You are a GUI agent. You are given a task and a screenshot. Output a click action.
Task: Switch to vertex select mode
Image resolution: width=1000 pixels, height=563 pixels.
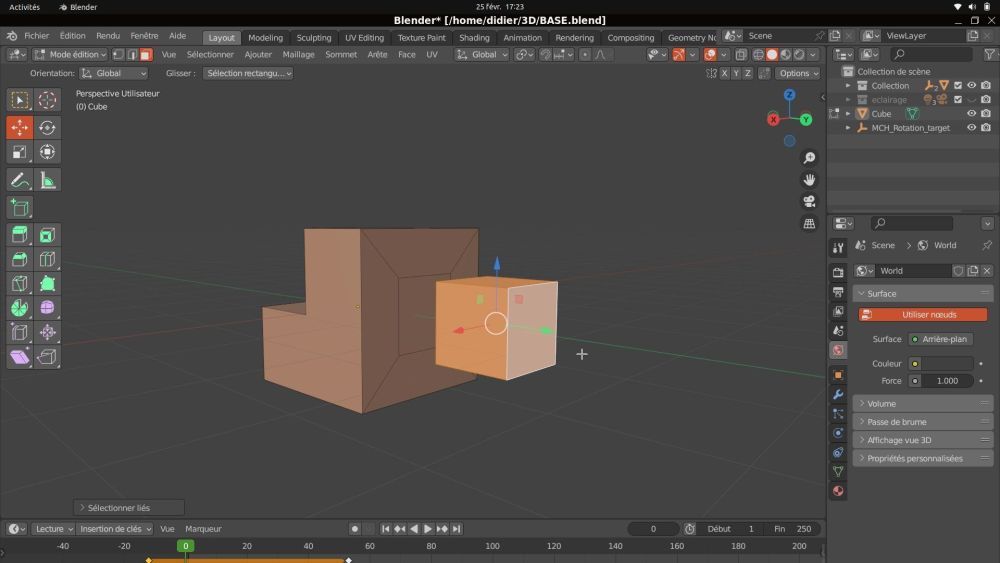click(119, 55)
